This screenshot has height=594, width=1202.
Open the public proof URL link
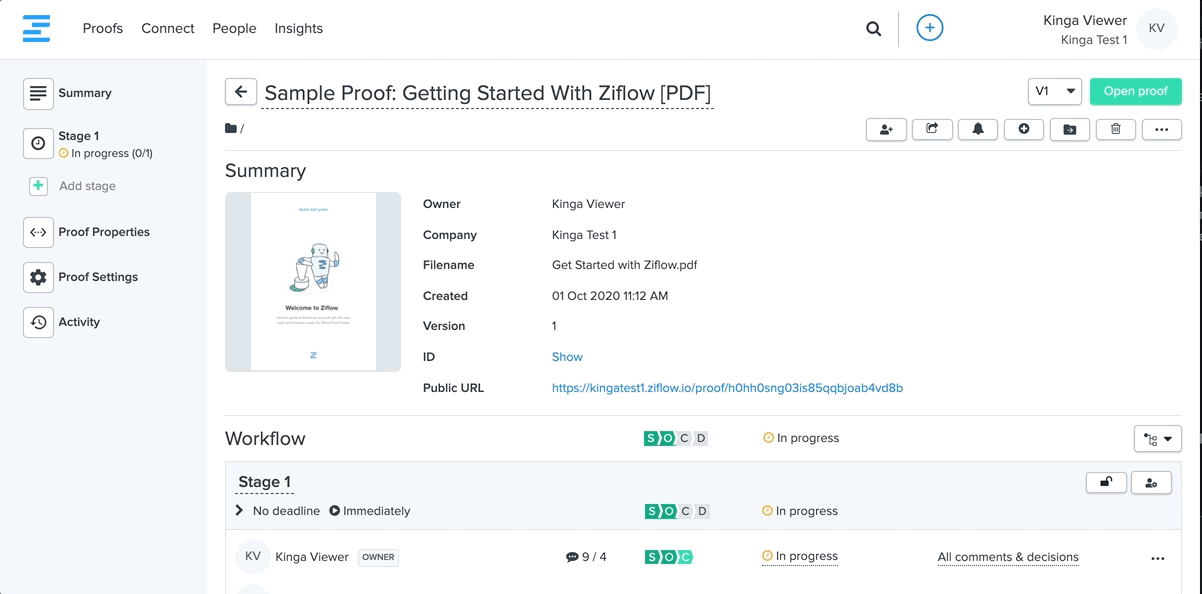(x=727, y=388)
